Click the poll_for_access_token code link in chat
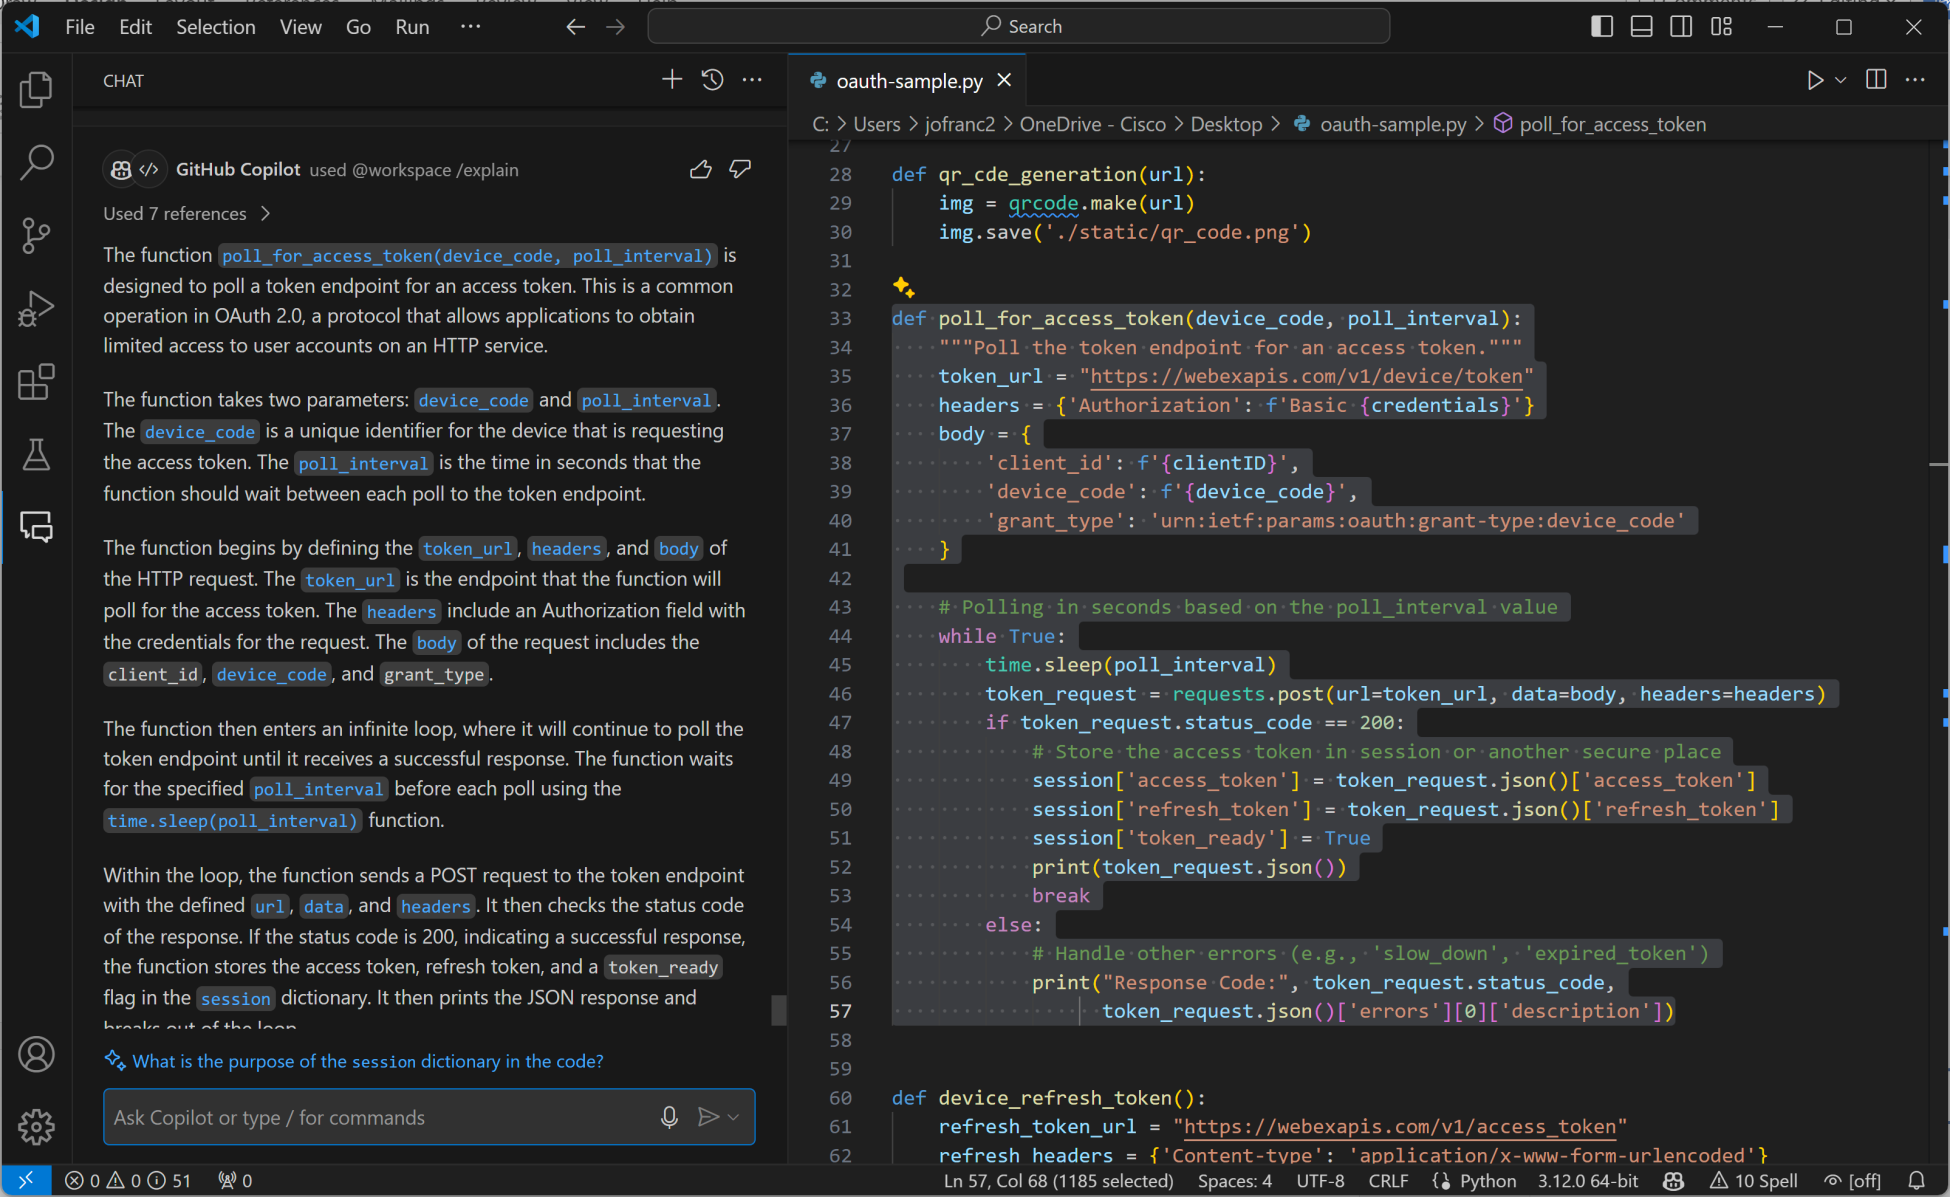This screenshot has width=1950, height=1197. click(467, 256)
